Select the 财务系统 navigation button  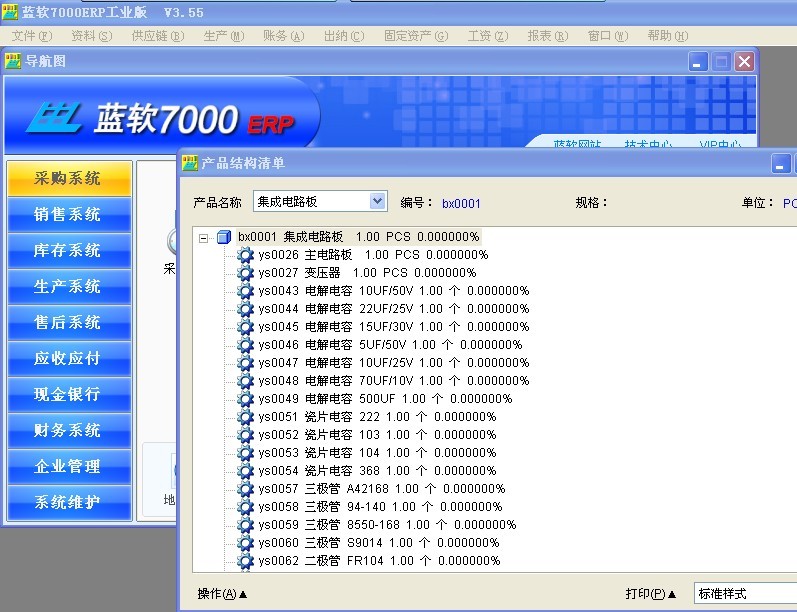click(70, 431)
